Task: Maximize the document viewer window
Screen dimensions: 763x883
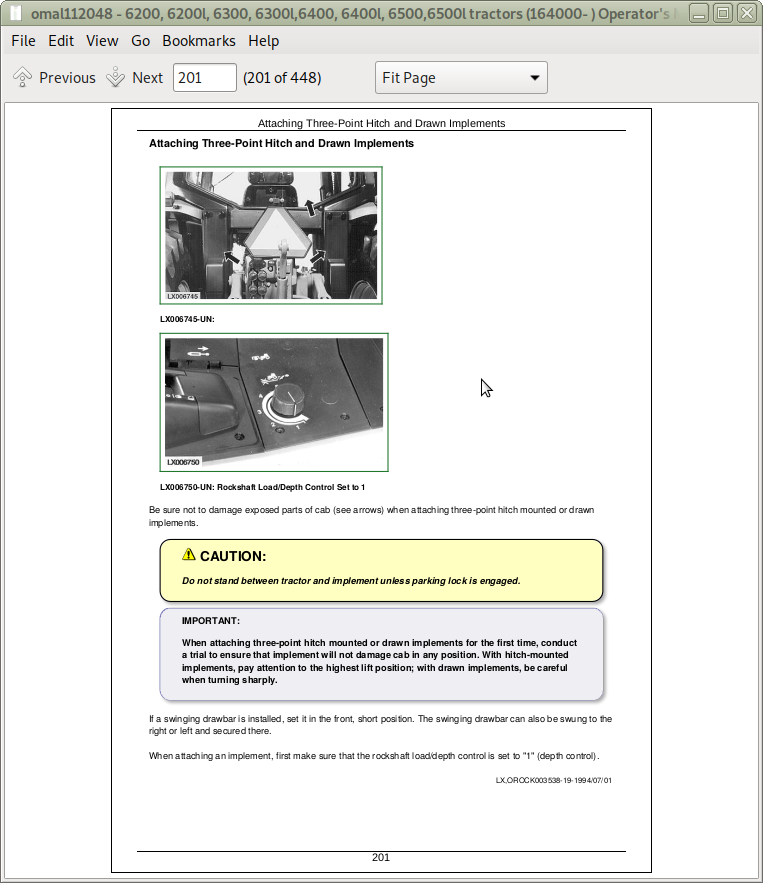Action: [x=723, y=13]
